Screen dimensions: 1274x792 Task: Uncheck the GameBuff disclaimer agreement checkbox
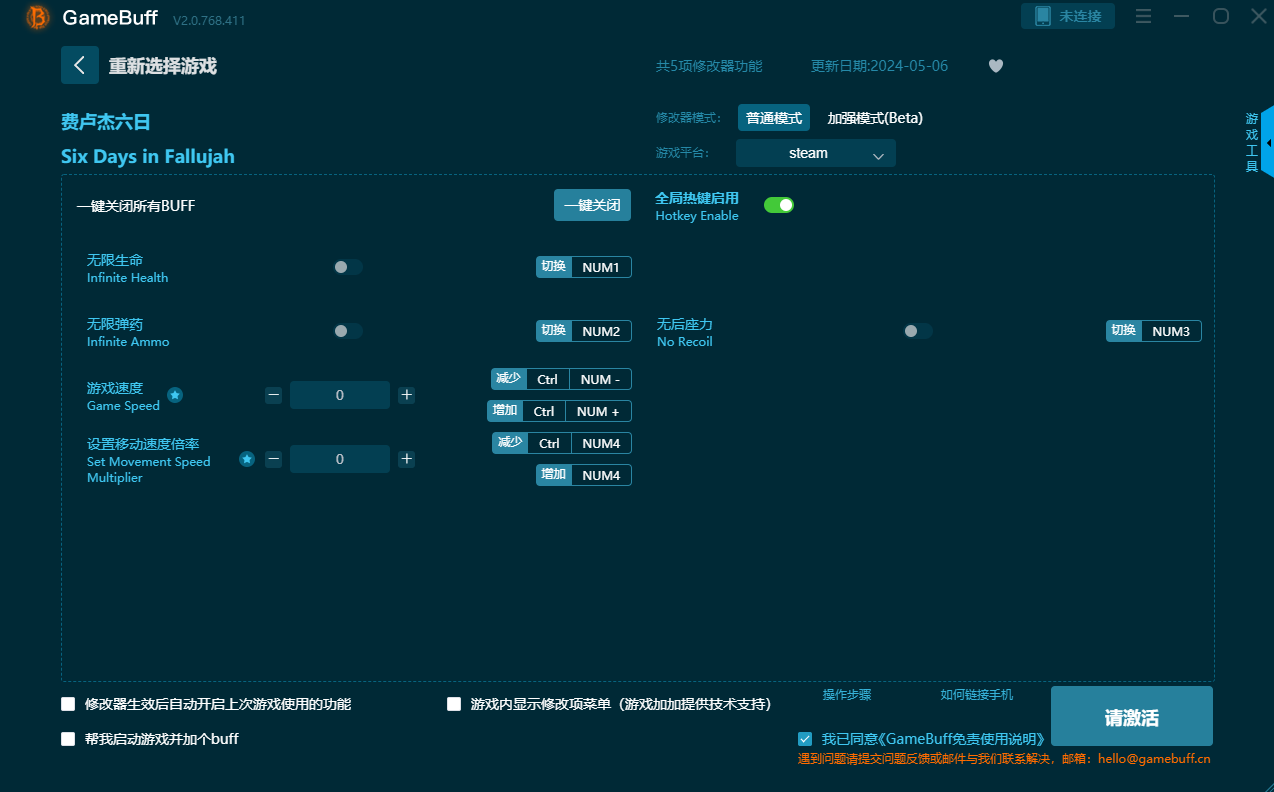(x=805, y=739)
